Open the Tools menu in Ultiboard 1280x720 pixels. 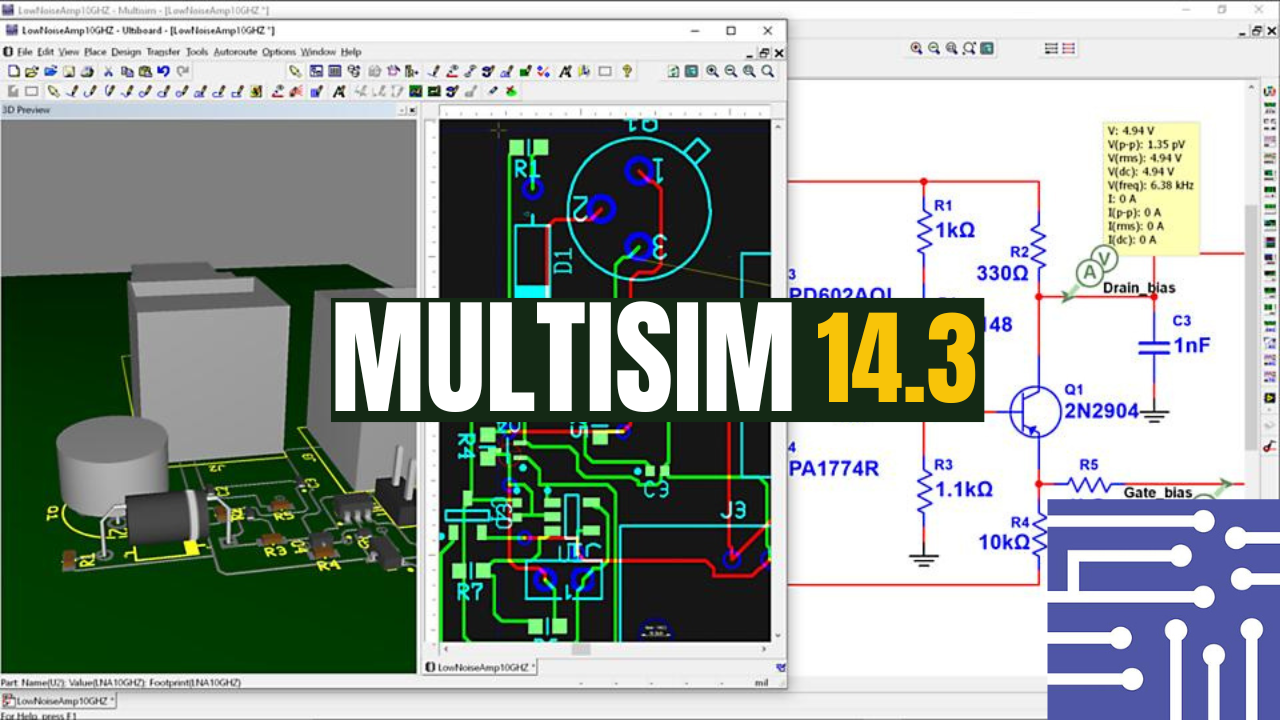(197, 52)
